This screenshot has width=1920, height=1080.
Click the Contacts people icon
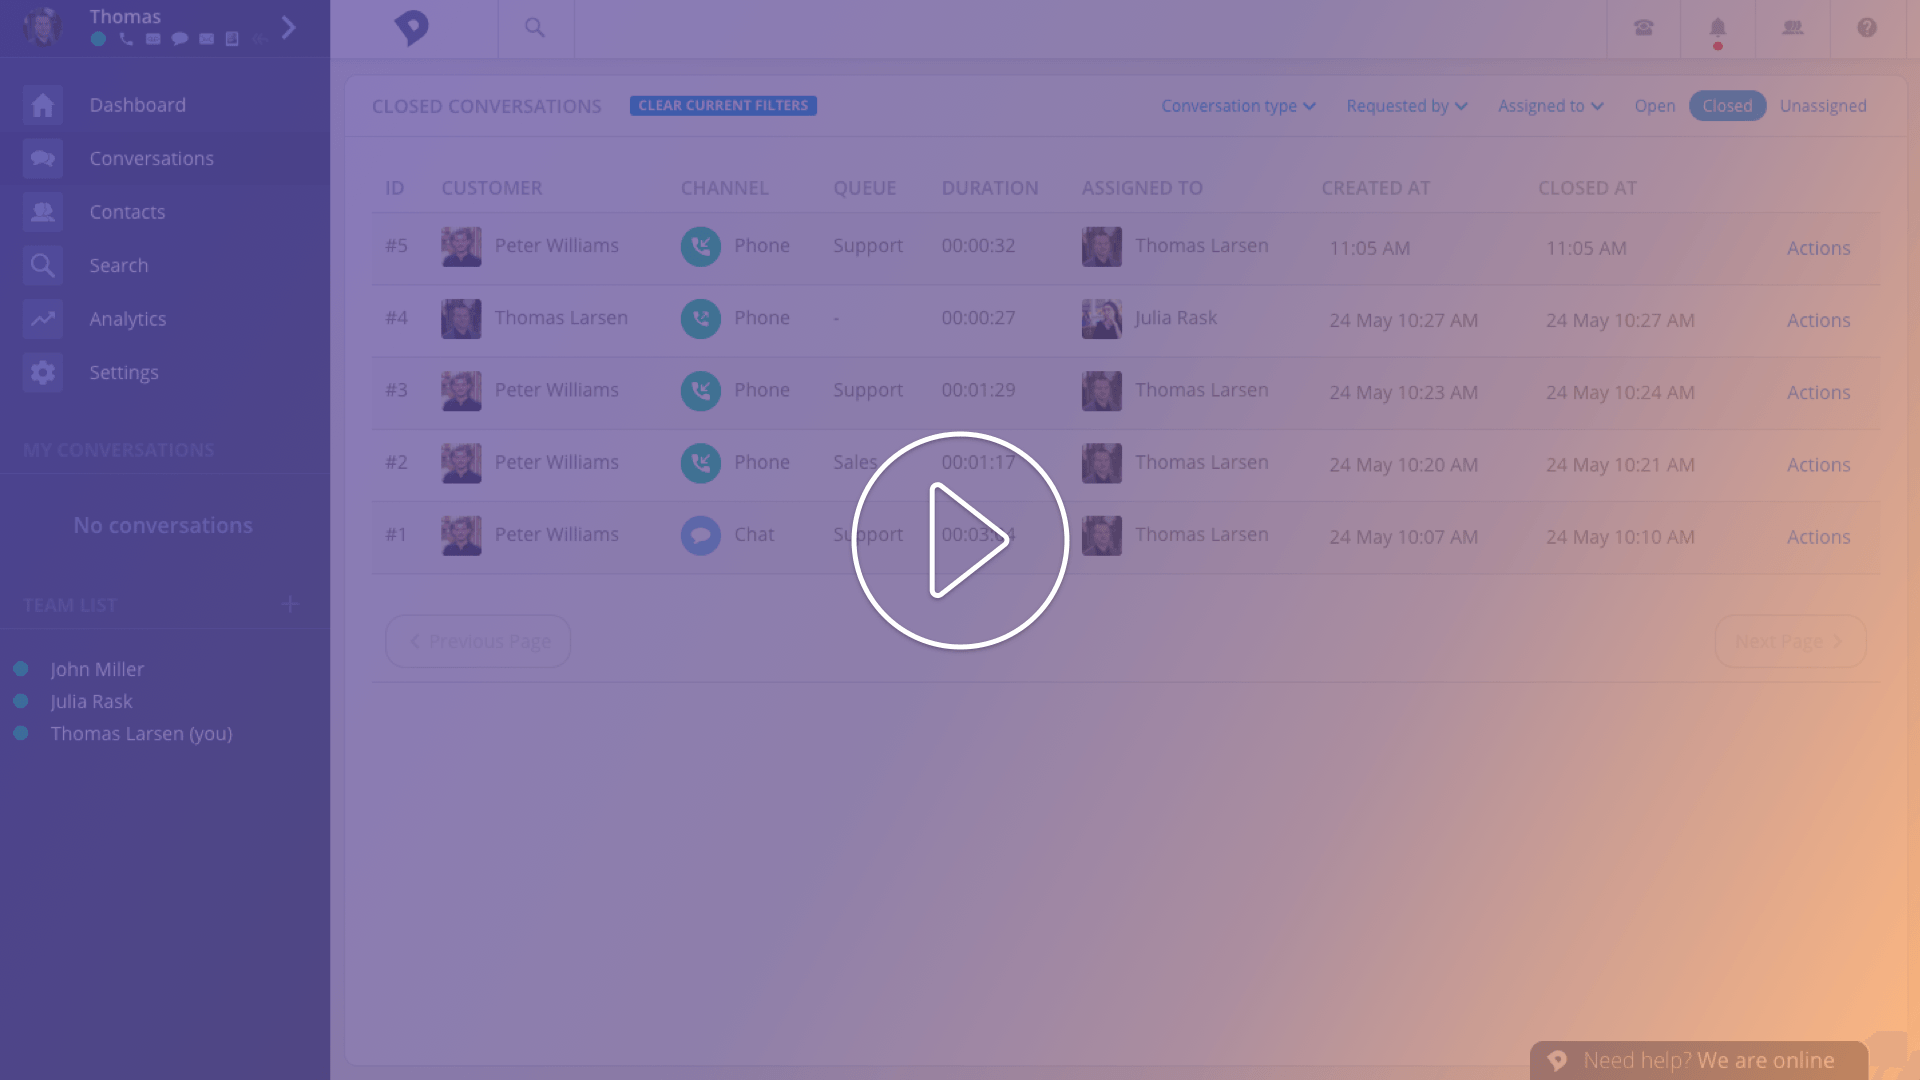(x=43, y=212)
